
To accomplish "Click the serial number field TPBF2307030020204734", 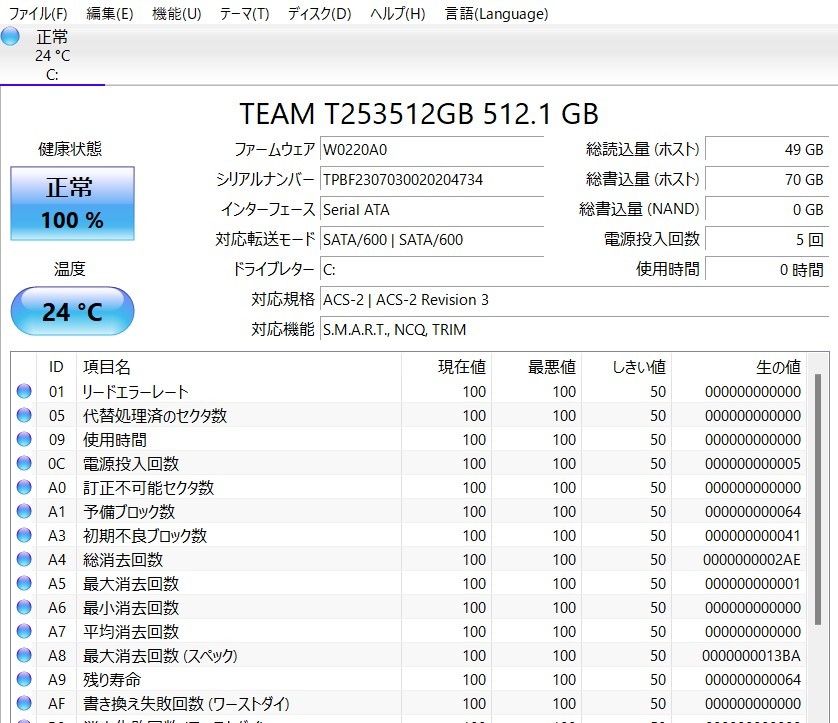I will pos(432,180).
